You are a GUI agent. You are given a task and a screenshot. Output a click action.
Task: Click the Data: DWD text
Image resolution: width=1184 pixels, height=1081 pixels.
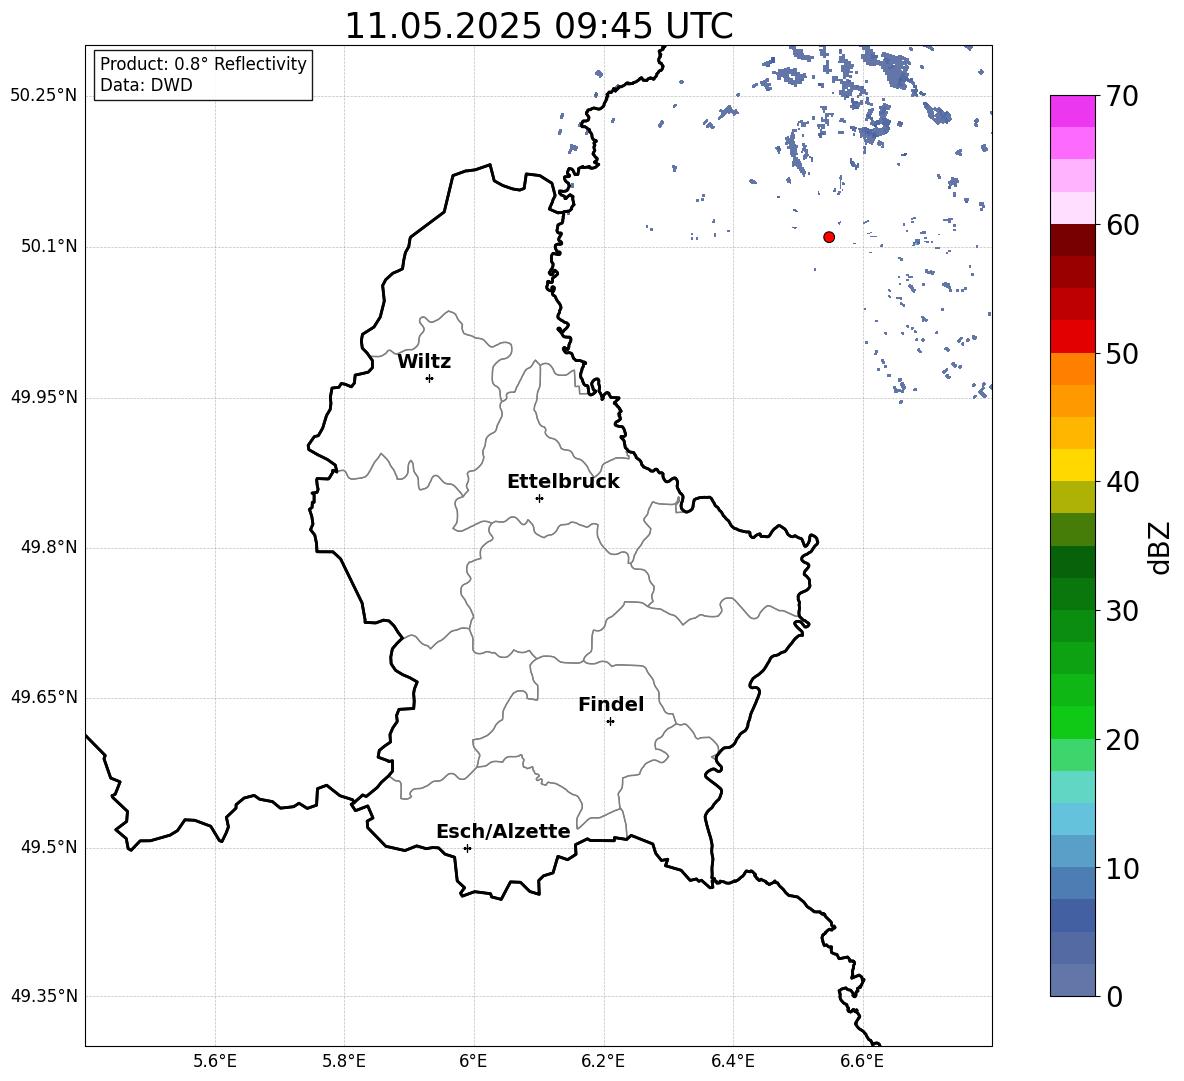[146, 85]
